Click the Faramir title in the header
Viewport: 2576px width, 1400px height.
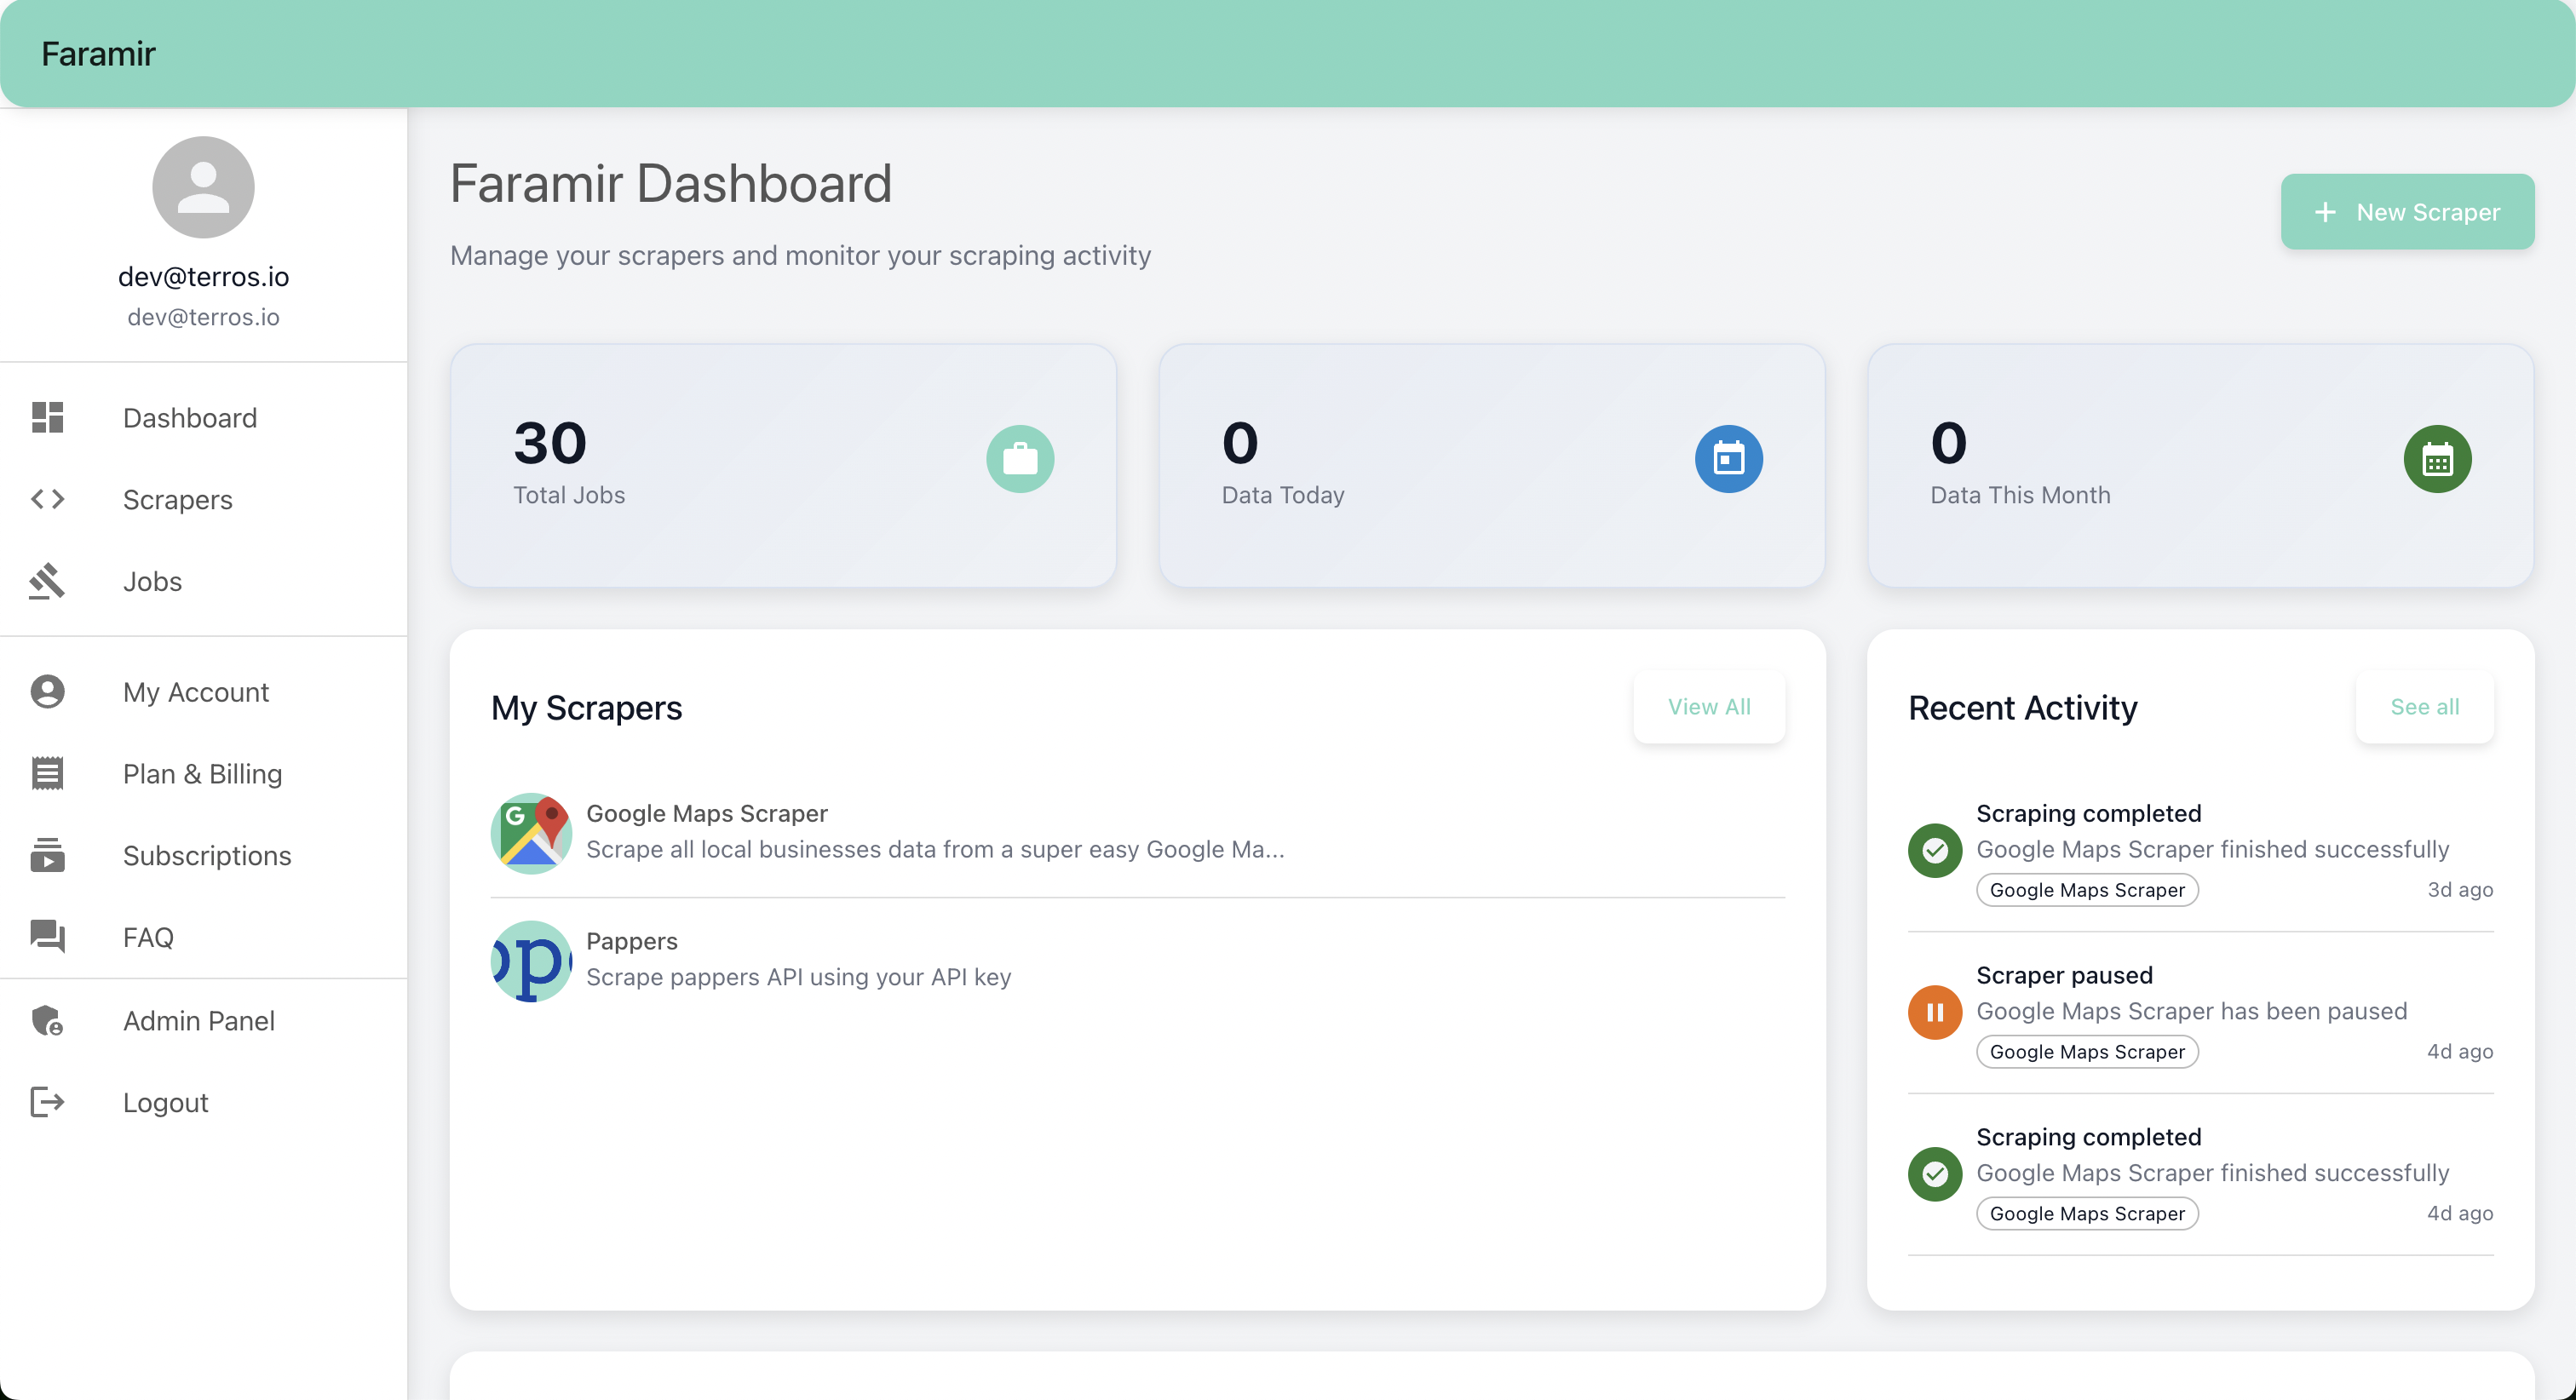click(x=98, y=53)
